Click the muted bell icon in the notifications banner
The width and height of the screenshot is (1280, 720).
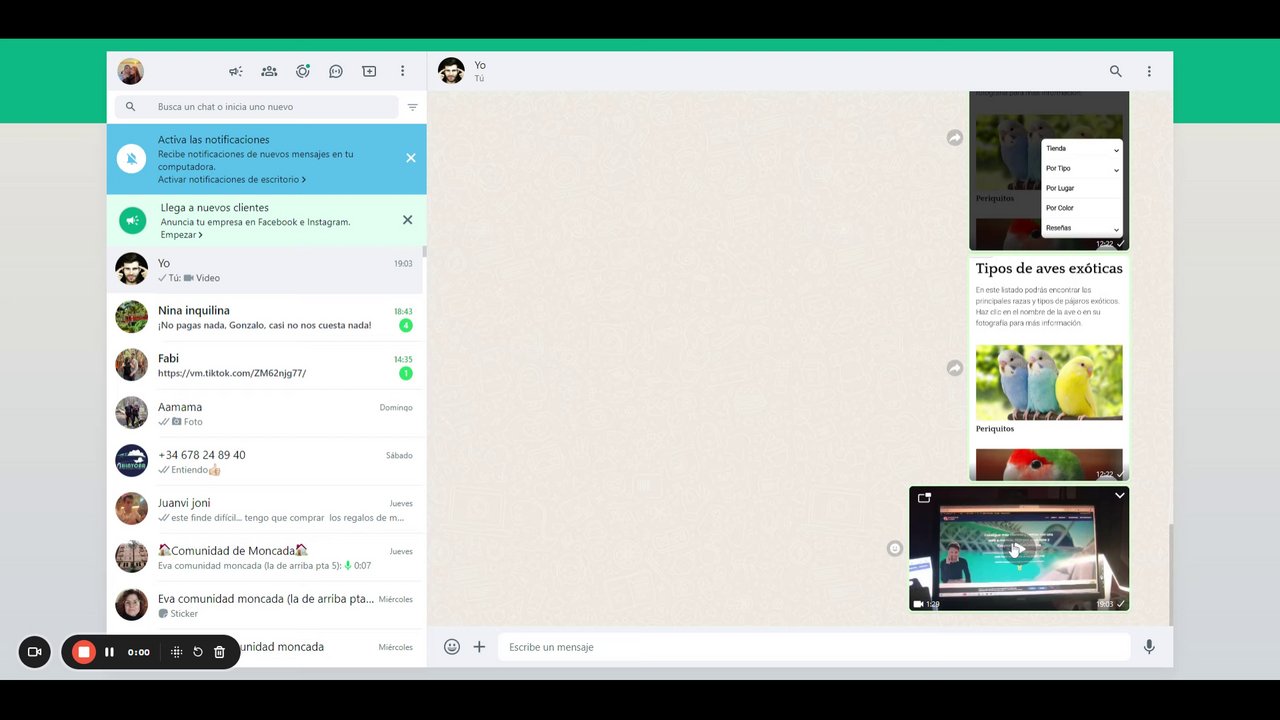[131, 159]
